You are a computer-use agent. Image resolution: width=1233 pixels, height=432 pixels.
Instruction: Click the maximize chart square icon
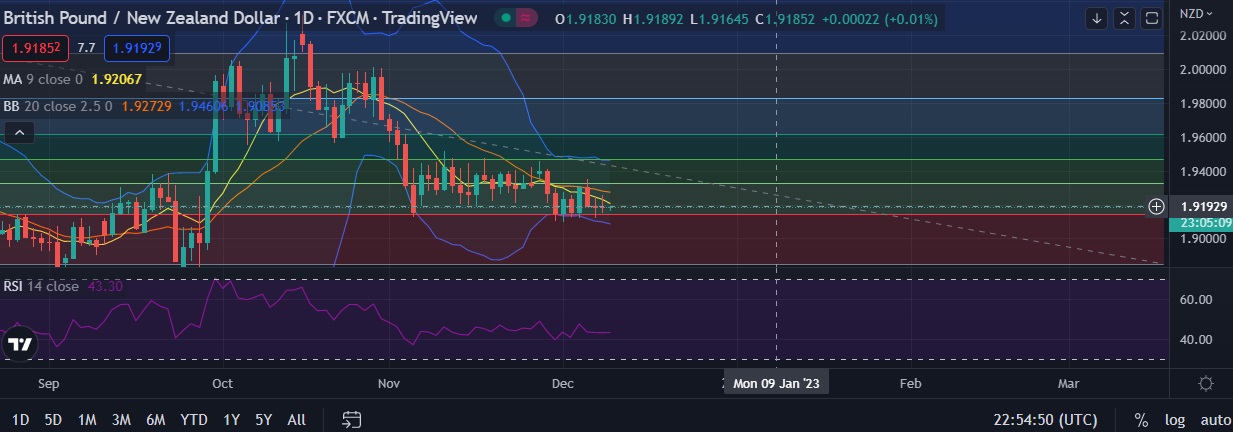[x=1152, y=18]
